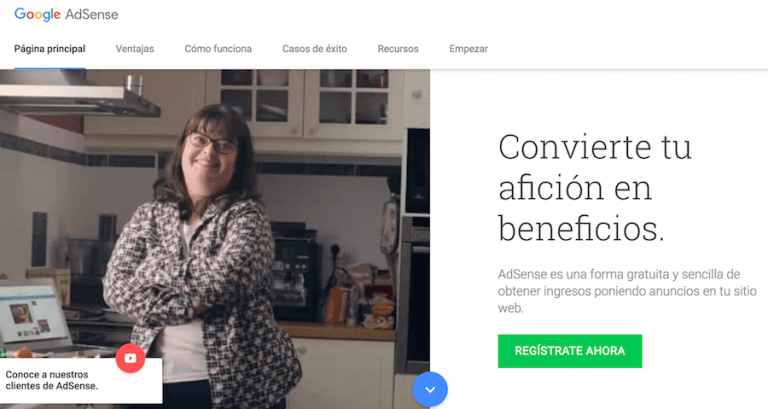768x409 pixels.
Task: Click the AdSense description paragraph text
Action: point(627,291)
